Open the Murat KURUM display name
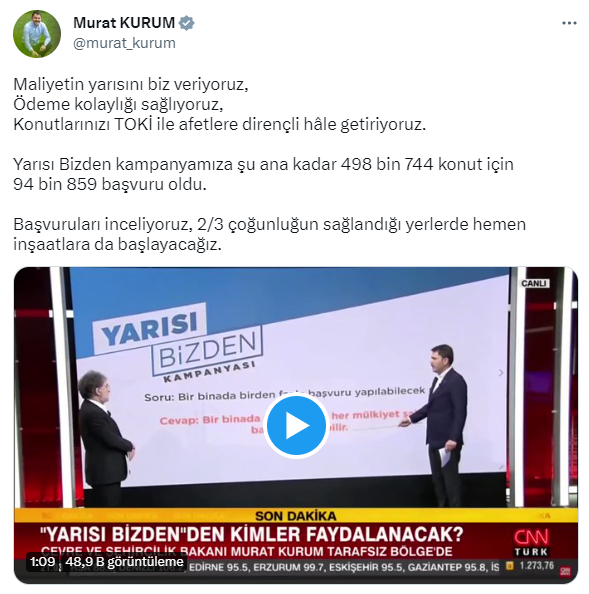Screen dimensions: 589x594 (124, 23)
